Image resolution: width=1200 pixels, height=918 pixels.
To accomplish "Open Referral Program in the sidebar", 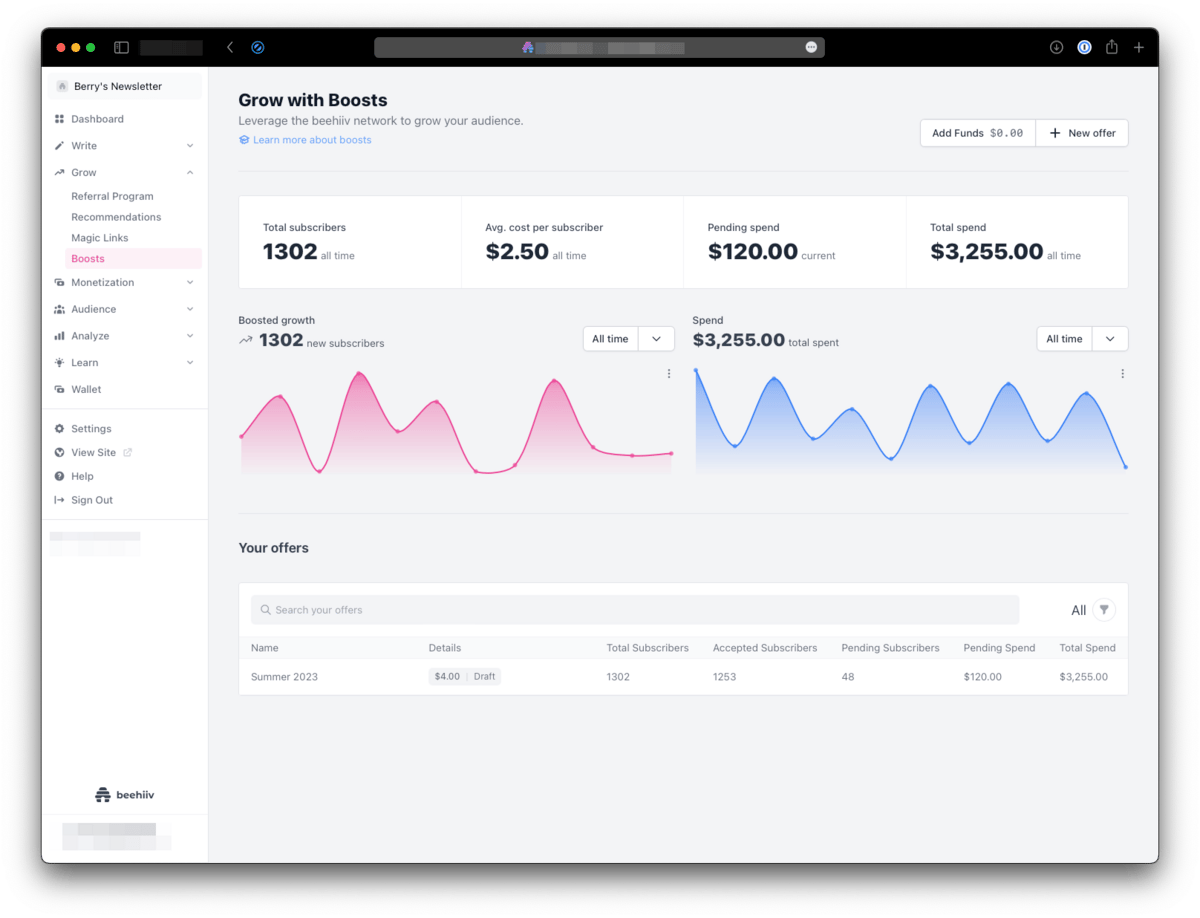I will 112,197.
